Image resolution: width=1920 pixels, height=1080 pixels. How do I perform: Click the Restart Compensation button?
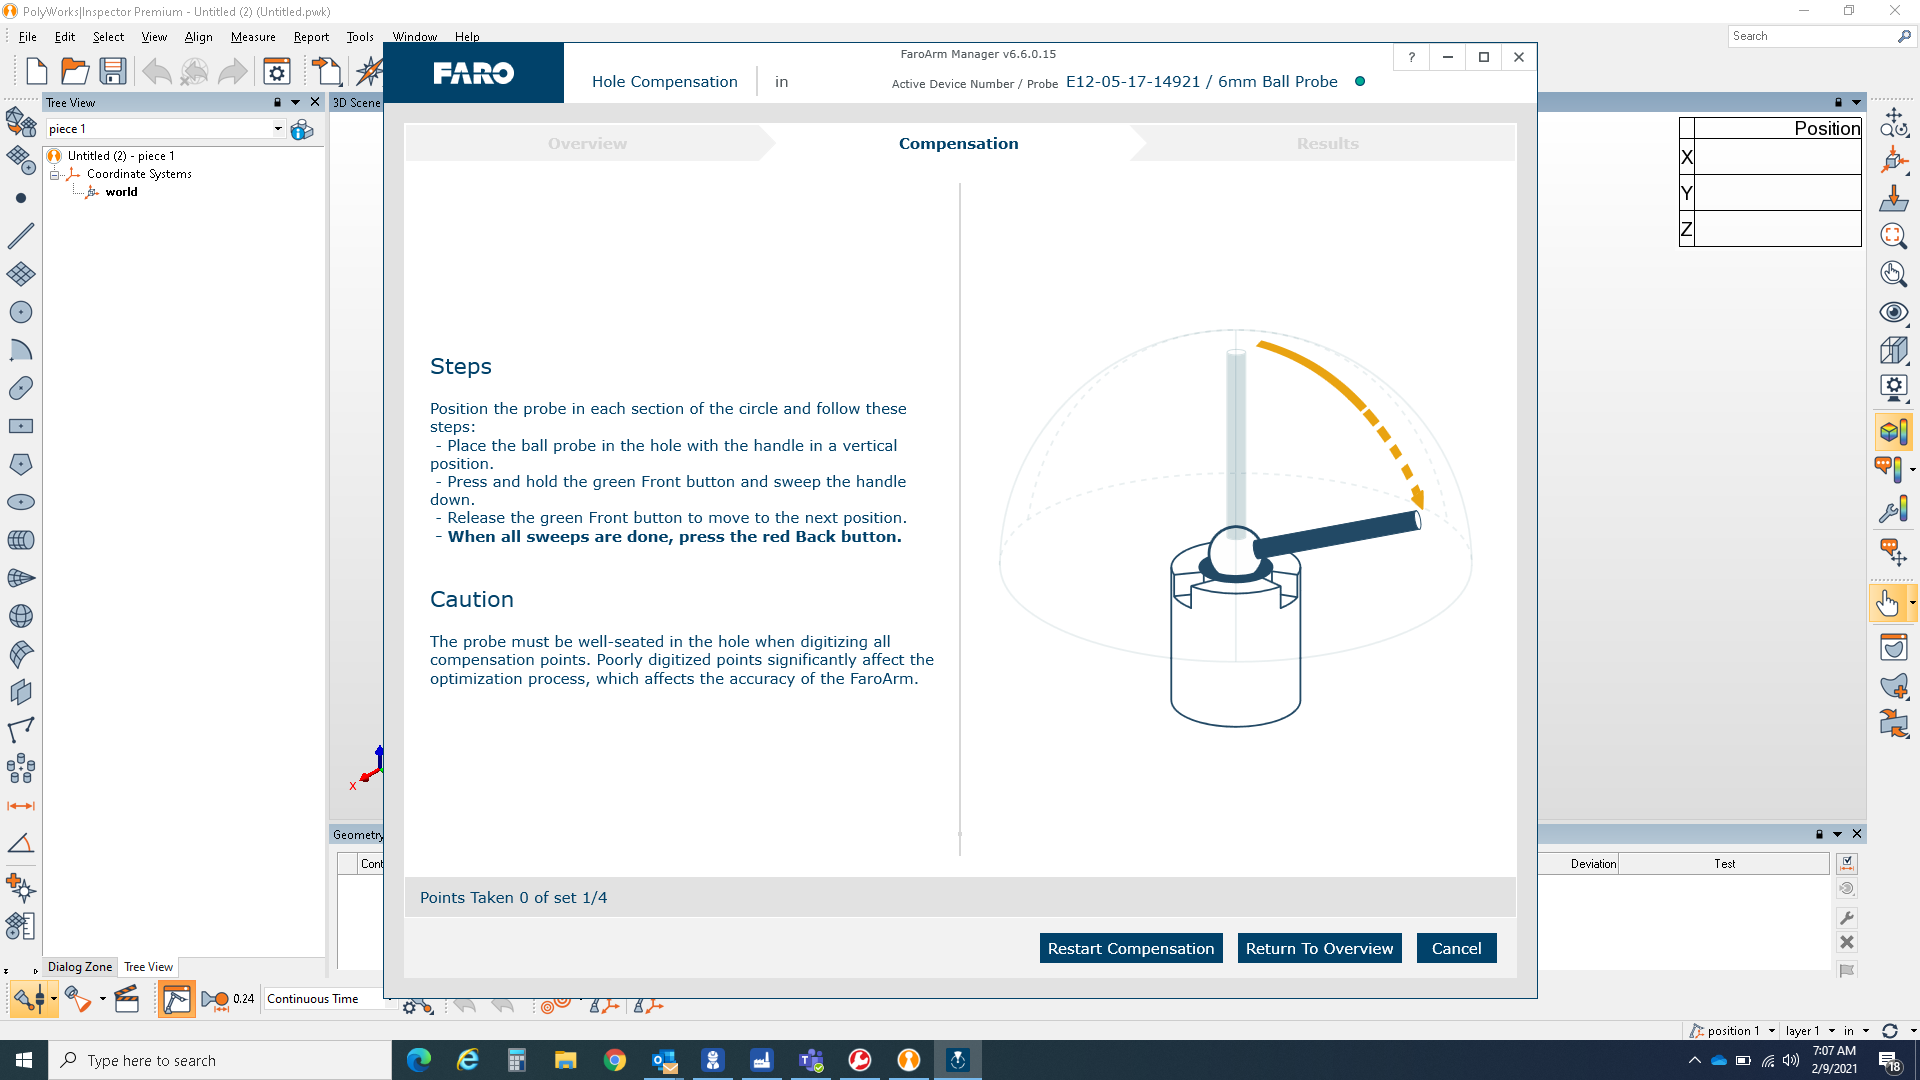pyautogui.click(x=1131, y=948)
